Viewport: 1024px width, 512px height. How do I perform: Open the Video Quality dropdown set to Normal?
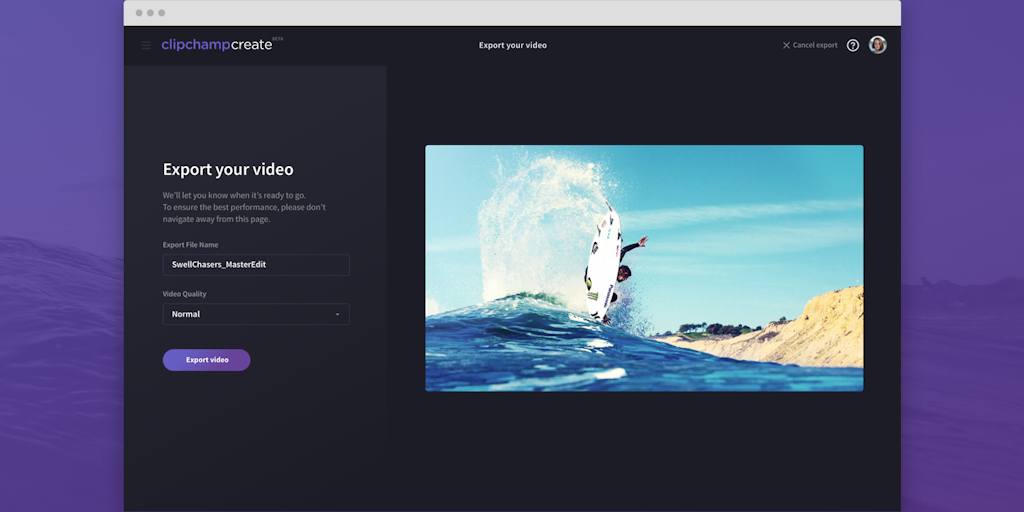256,314
